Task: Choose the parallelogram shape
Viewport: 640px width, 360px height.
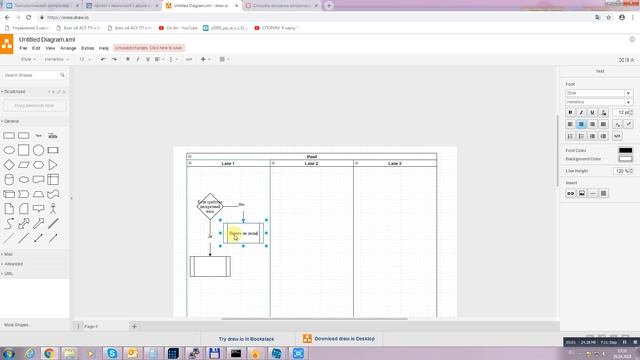Action: tap(24, 165)
